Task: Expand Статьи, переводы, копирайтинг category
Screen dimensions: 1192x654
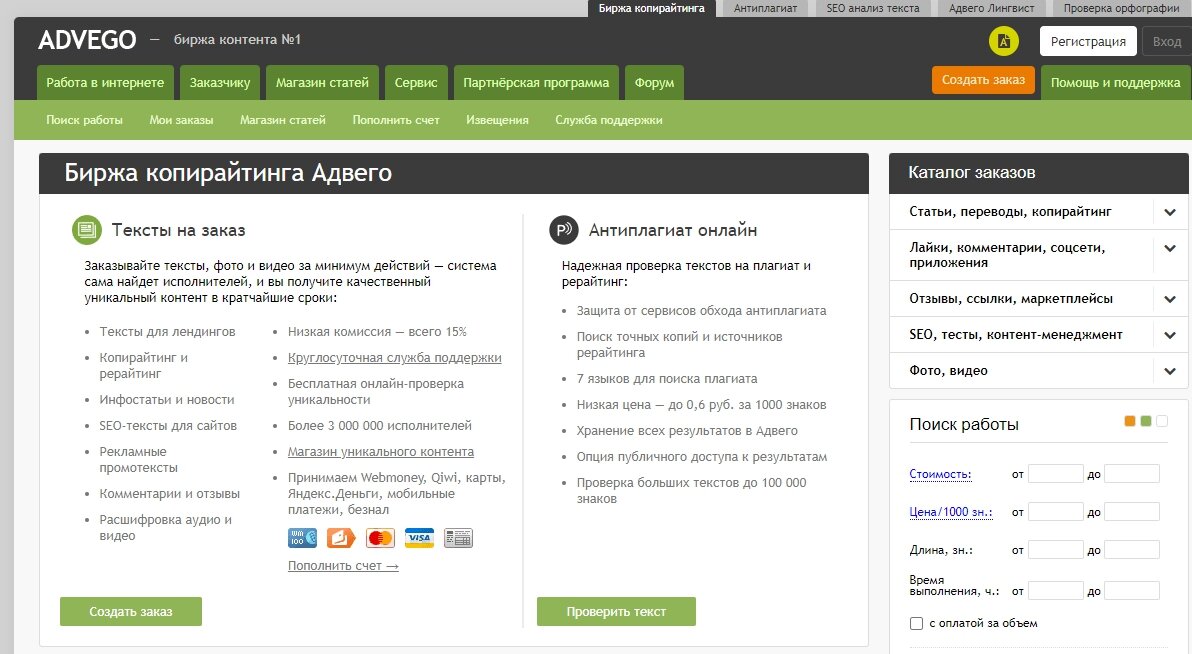Action: (1170, 212)
